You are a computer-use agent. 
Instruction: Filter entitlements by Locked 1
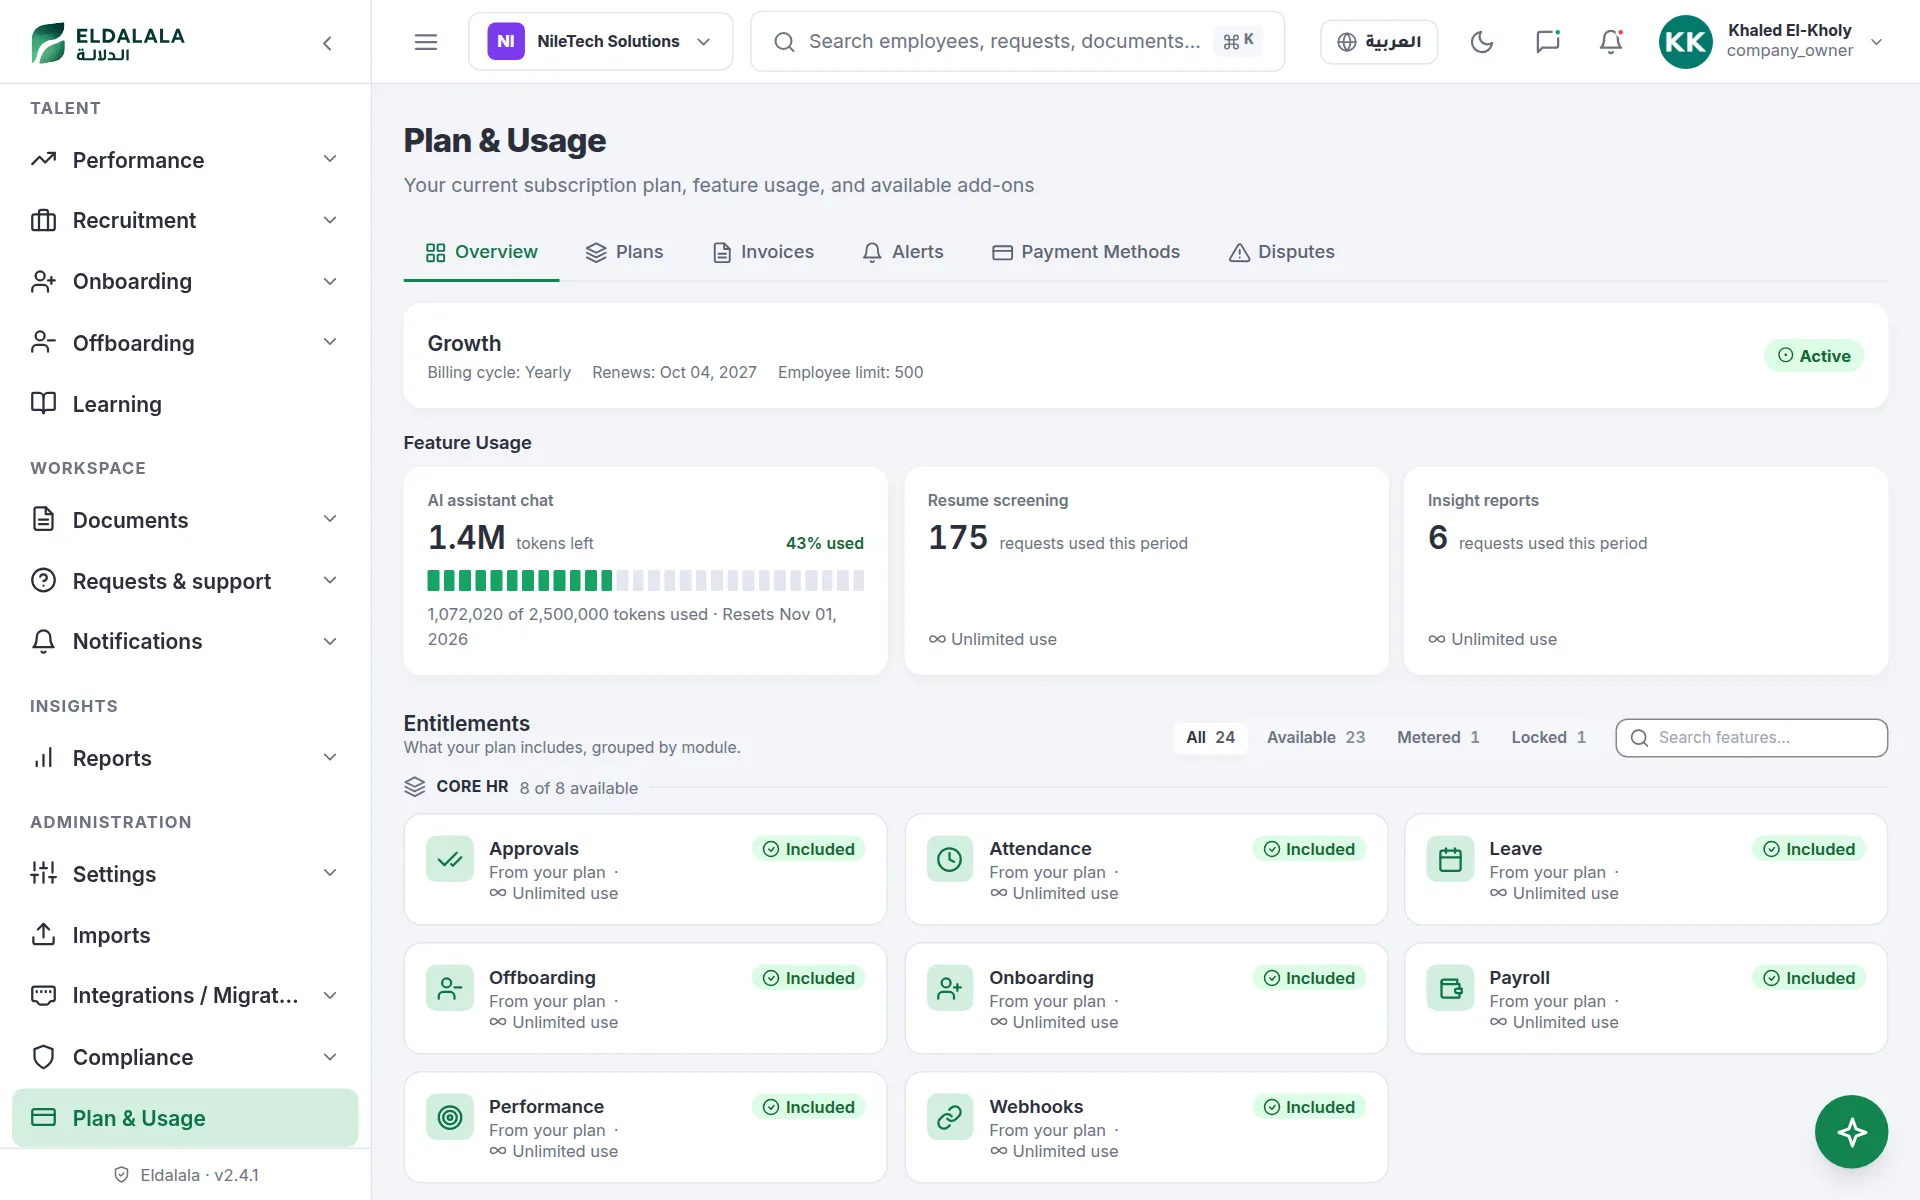[1548, 737]
